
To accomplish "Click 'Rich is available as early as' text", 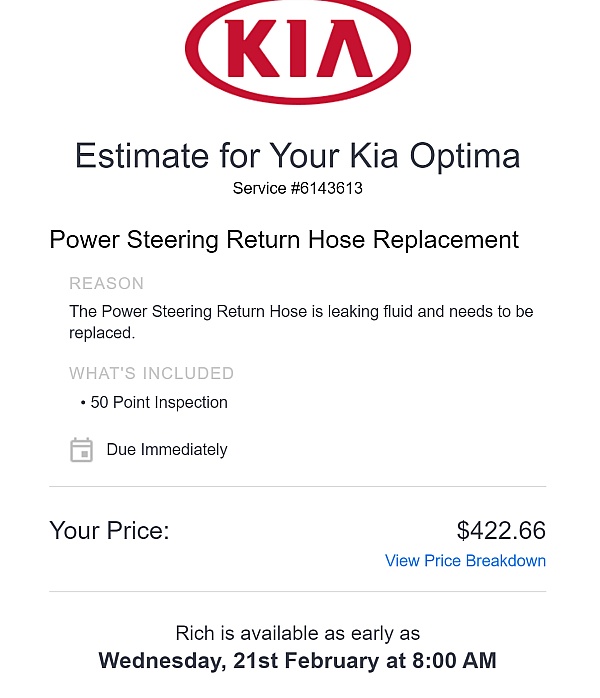I will 298,633.
